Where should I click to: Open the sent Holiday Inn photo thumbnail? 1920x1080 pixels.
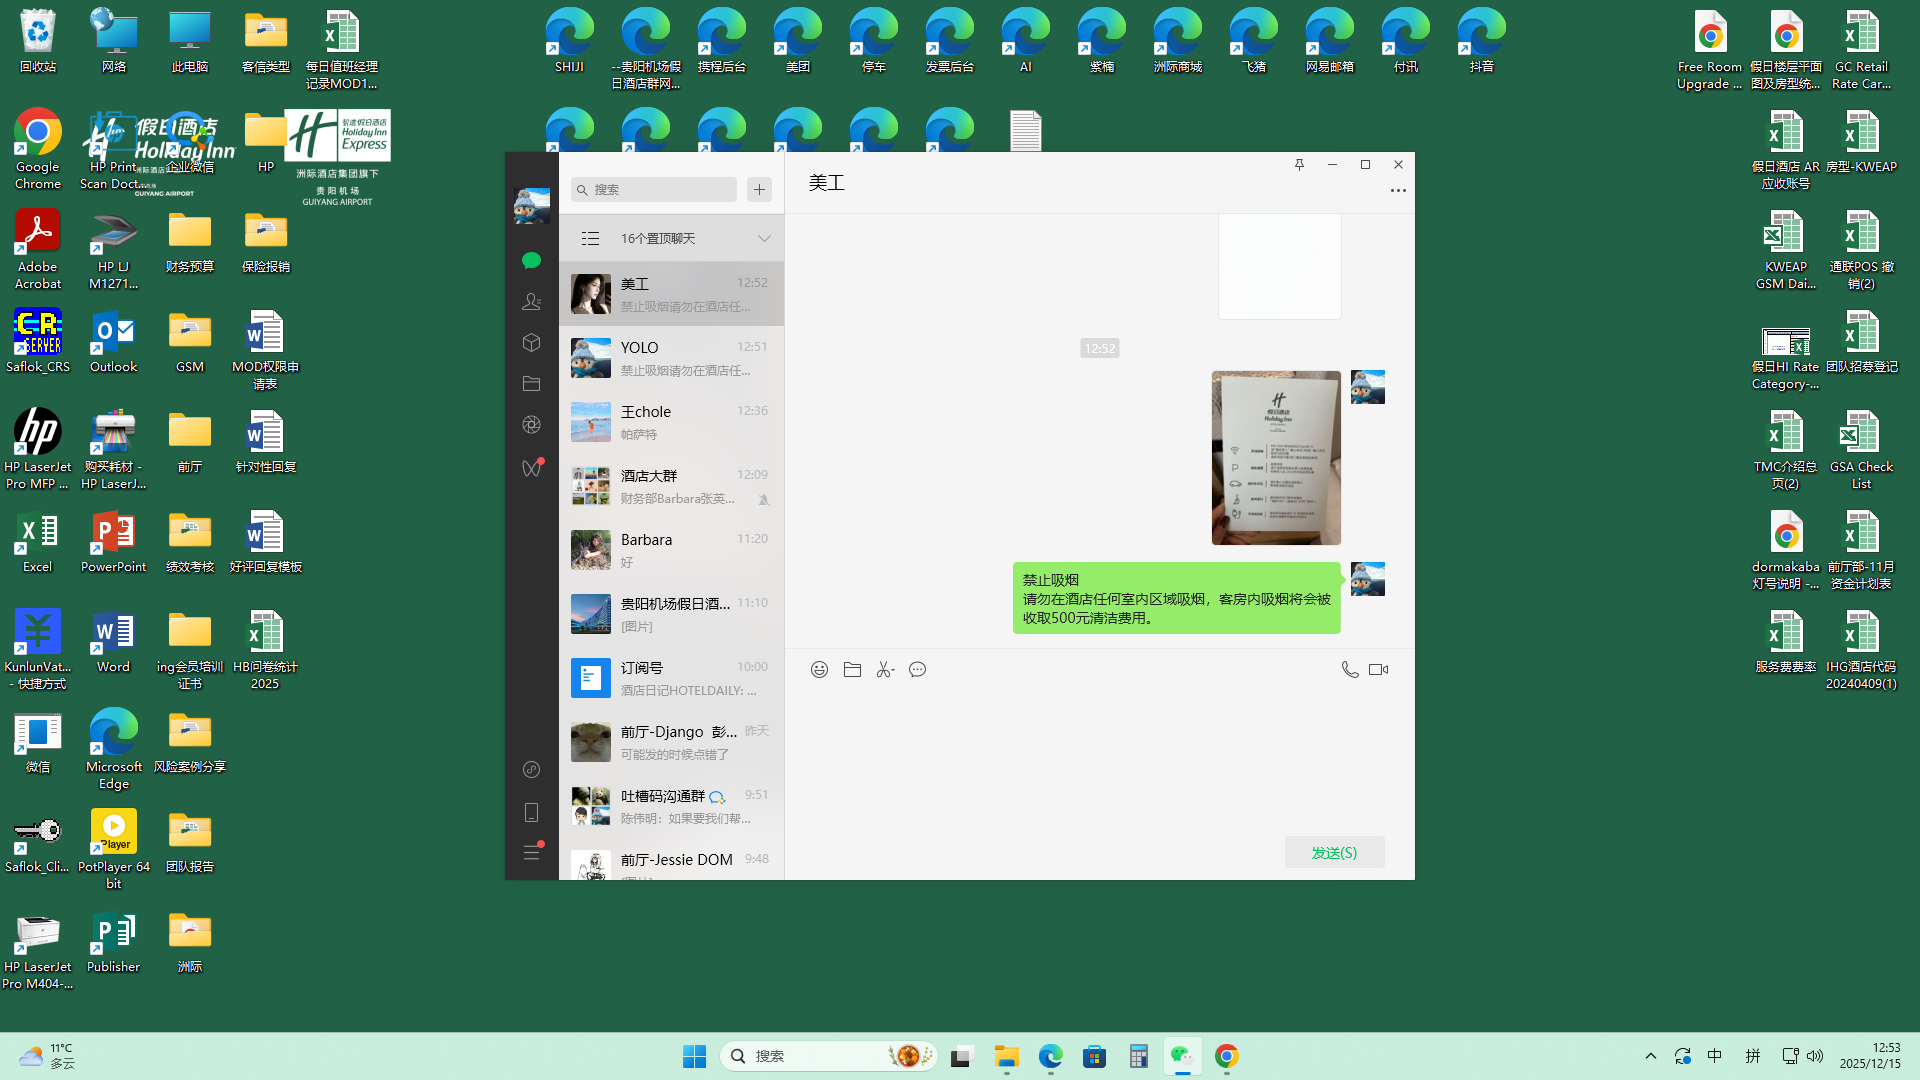[x=1276, y=458]
